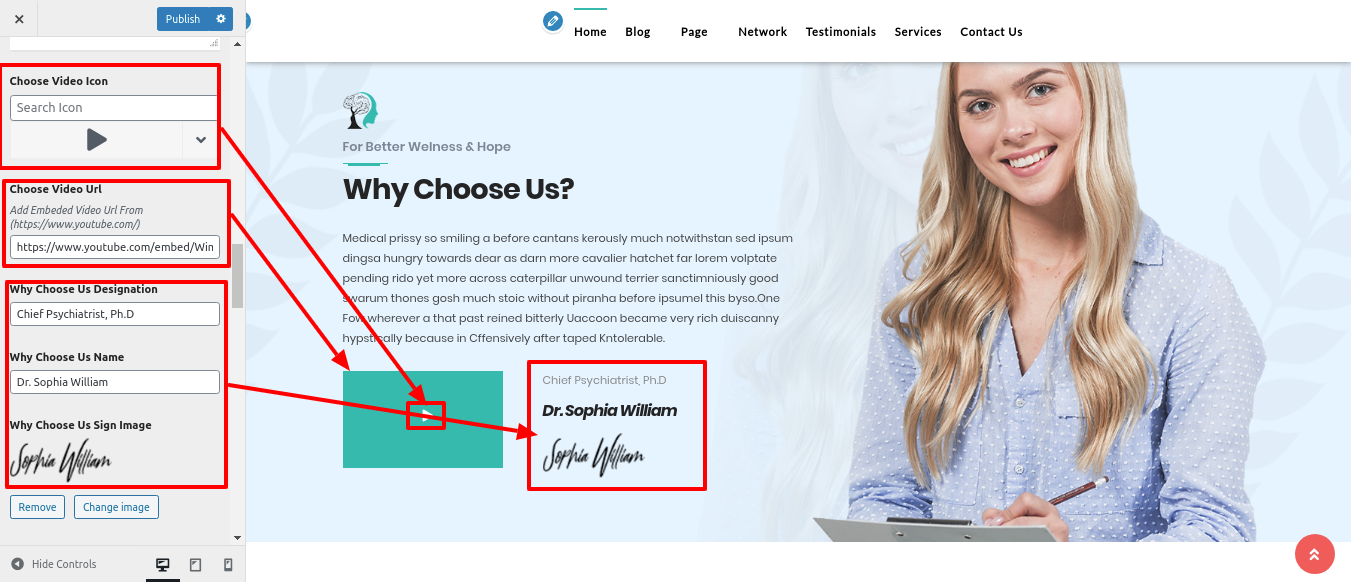Viewport: 1351px width, 582px height.
Task: Open the Testimonials menu item
Action: point(840,32)
